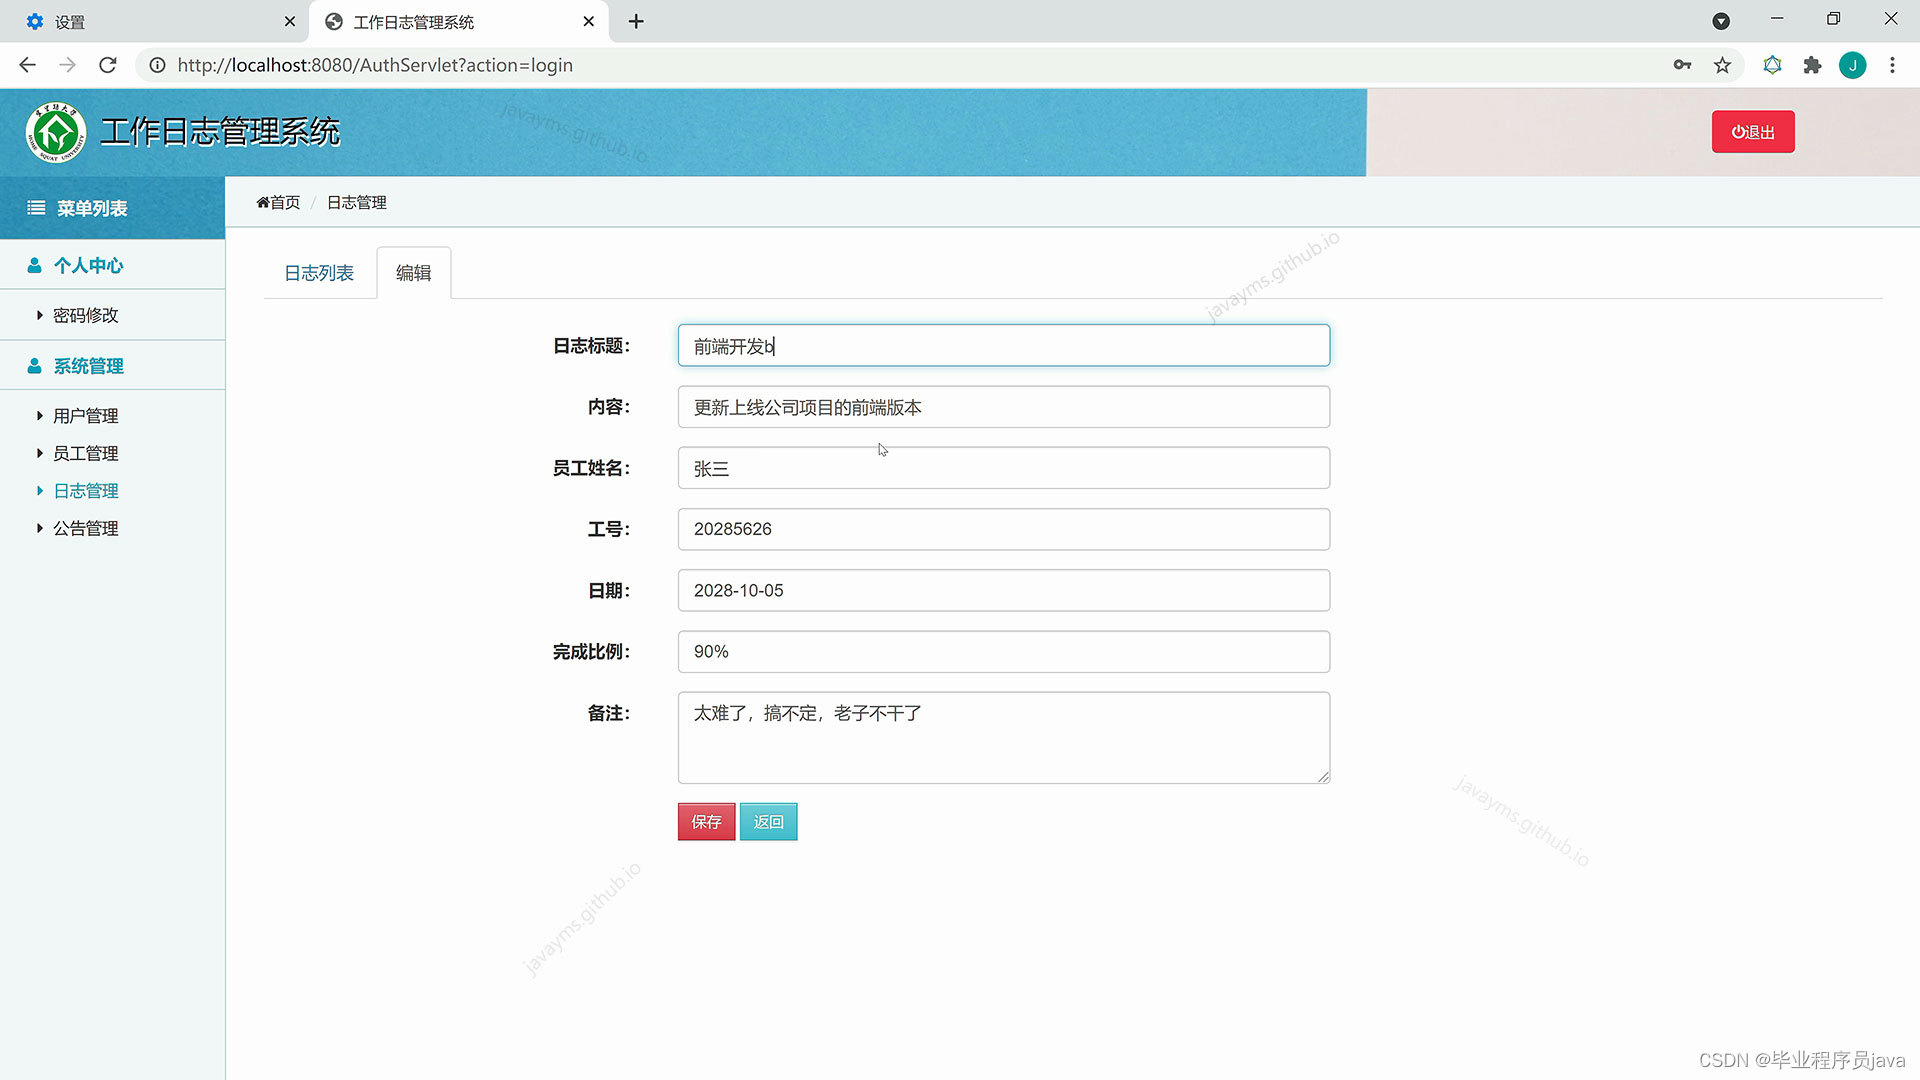Click the 完成比例 label
The image size is (1920, 1080).
591,652
